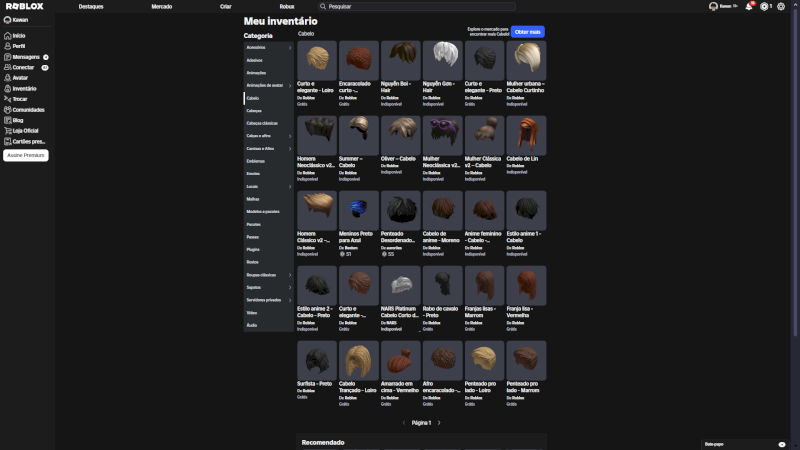Open Comunidades from the sidebar icon

pos(7,109)
